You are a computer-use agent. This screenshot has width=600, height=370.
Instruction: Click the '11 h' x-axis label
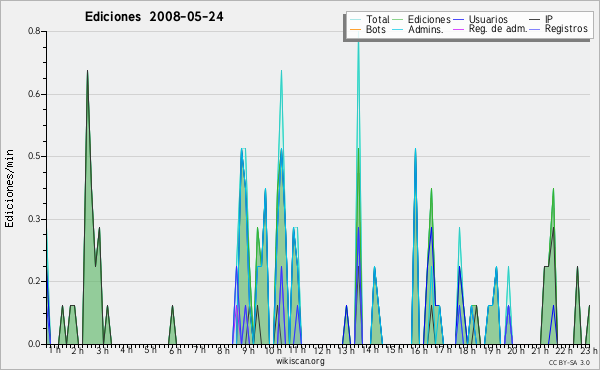(297, 350)
